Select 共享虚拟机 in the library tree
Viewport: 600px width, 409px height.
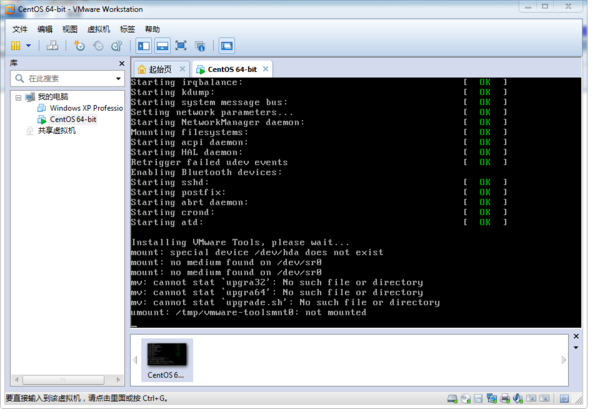pos(57,131)
